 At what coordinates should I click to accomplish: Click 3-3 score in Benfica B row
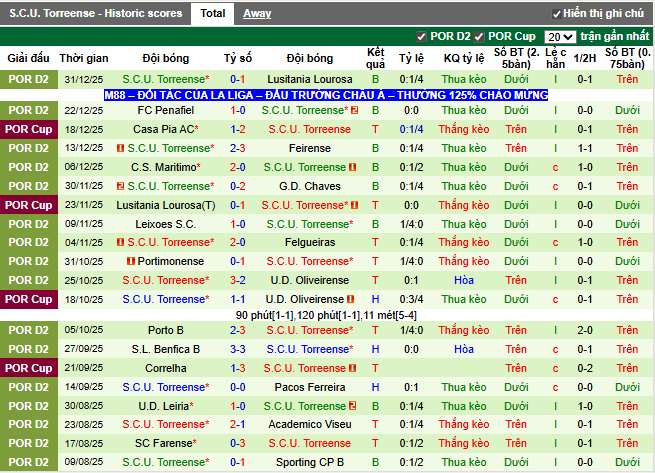click(238, 349)
